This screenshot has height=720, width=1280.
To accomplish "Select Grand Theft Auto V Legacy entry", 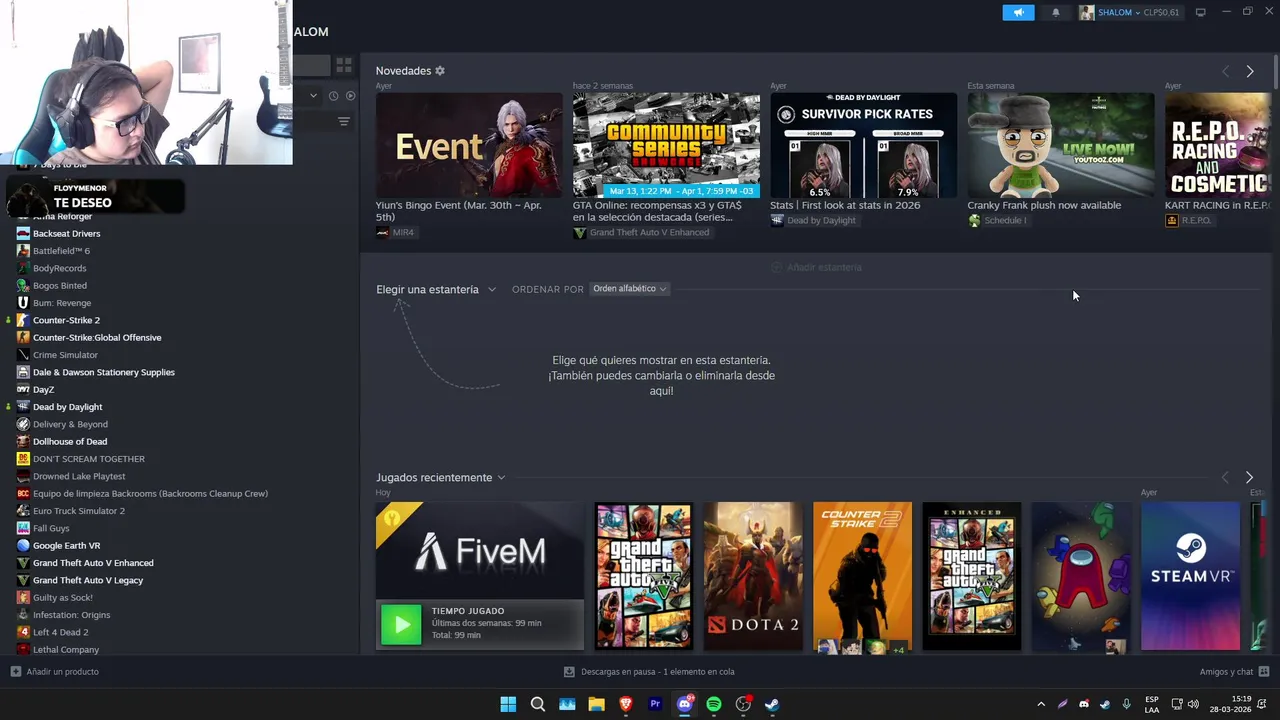I will (88, 580).
